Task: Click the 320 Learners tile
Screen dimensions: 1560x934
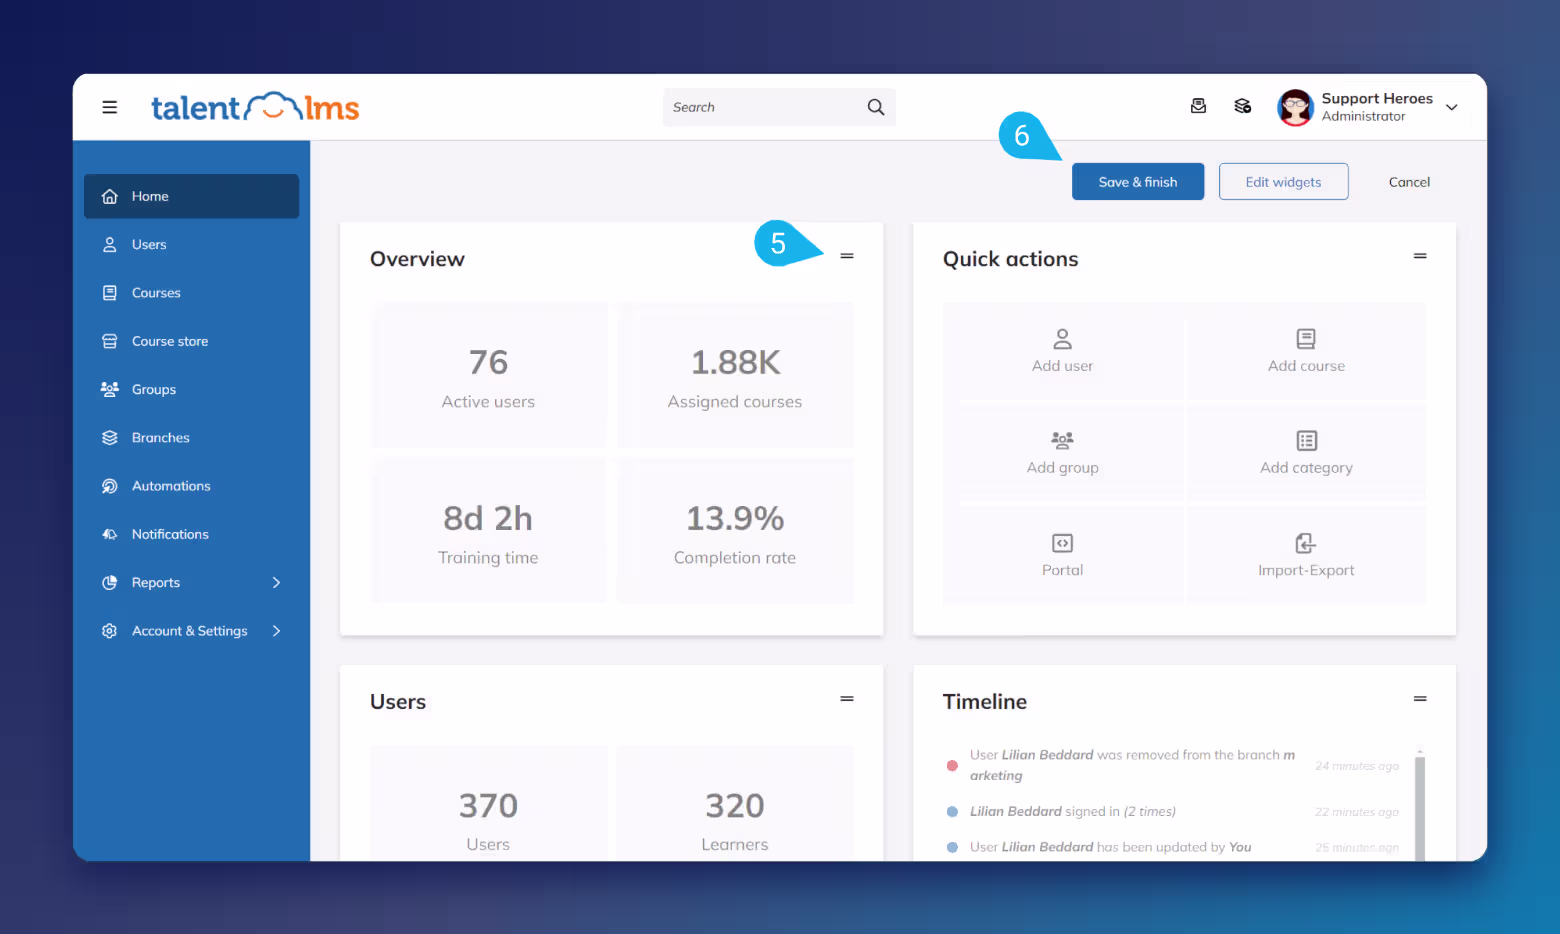Action: pos(735,803)
